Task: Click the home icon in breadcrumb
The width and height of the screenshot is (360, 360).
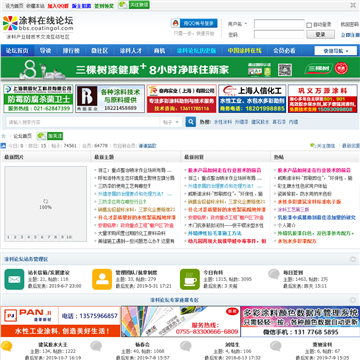Action: point(4,136)
